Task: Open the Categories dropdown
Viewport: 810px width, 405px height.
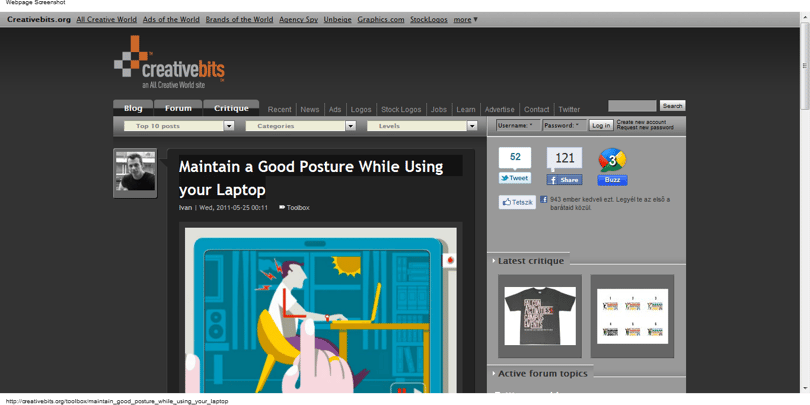Action: point(301,126)
